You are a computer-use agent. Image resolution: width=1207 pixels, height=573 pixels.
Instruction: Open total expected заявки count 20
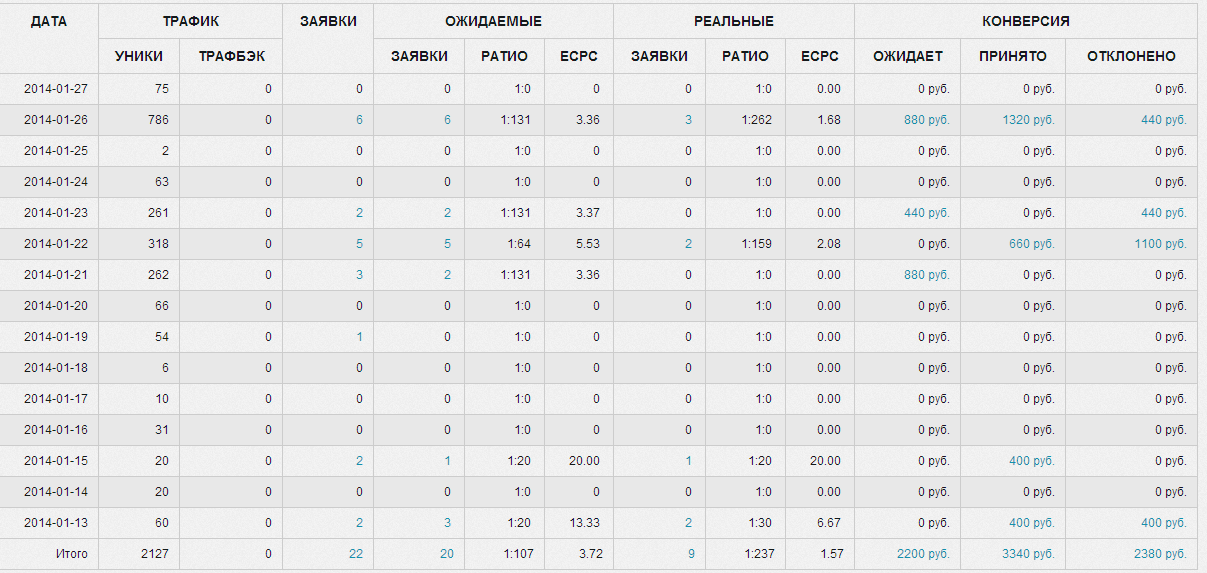pyautogui.click(x=446, y=554)
